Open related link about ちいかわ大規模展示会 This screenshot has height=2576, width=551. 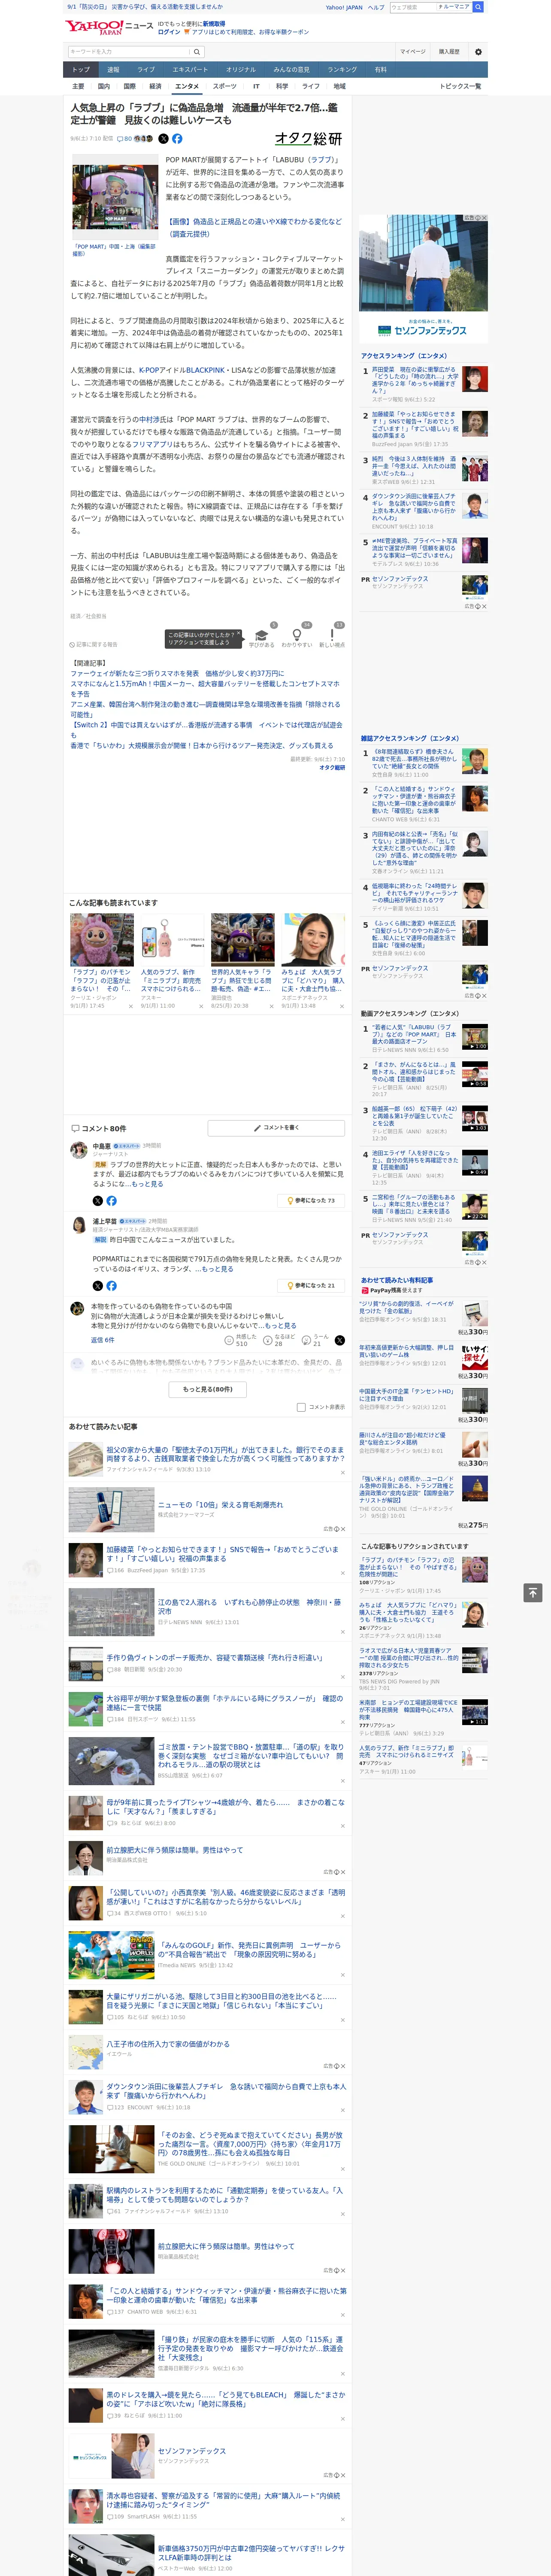pyautogui.click(x=202, y=746)
